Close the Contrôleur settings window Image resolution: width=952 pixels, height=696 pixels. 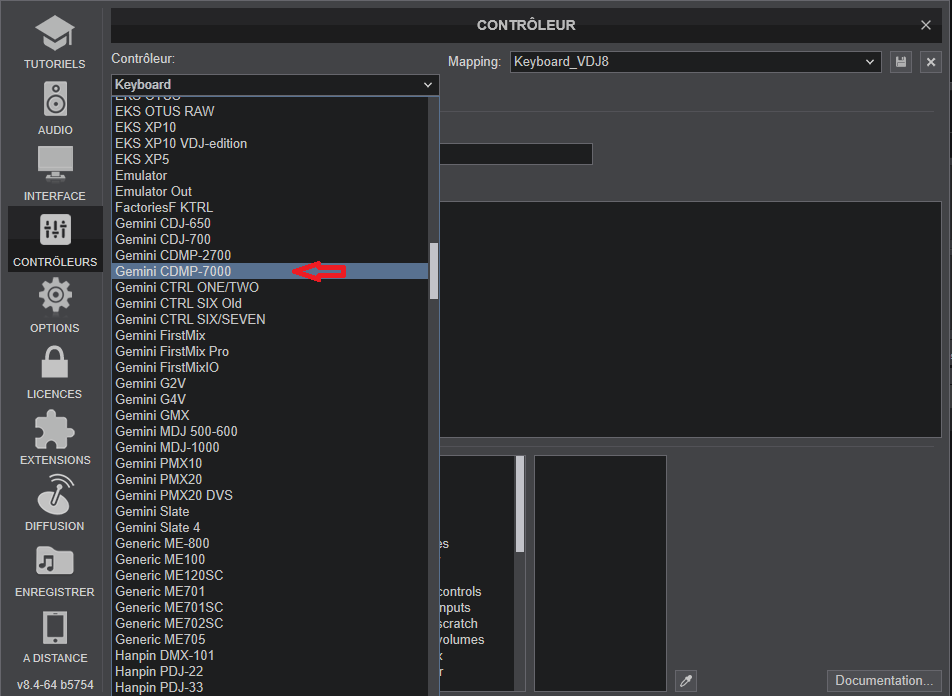tap(926, 25)
